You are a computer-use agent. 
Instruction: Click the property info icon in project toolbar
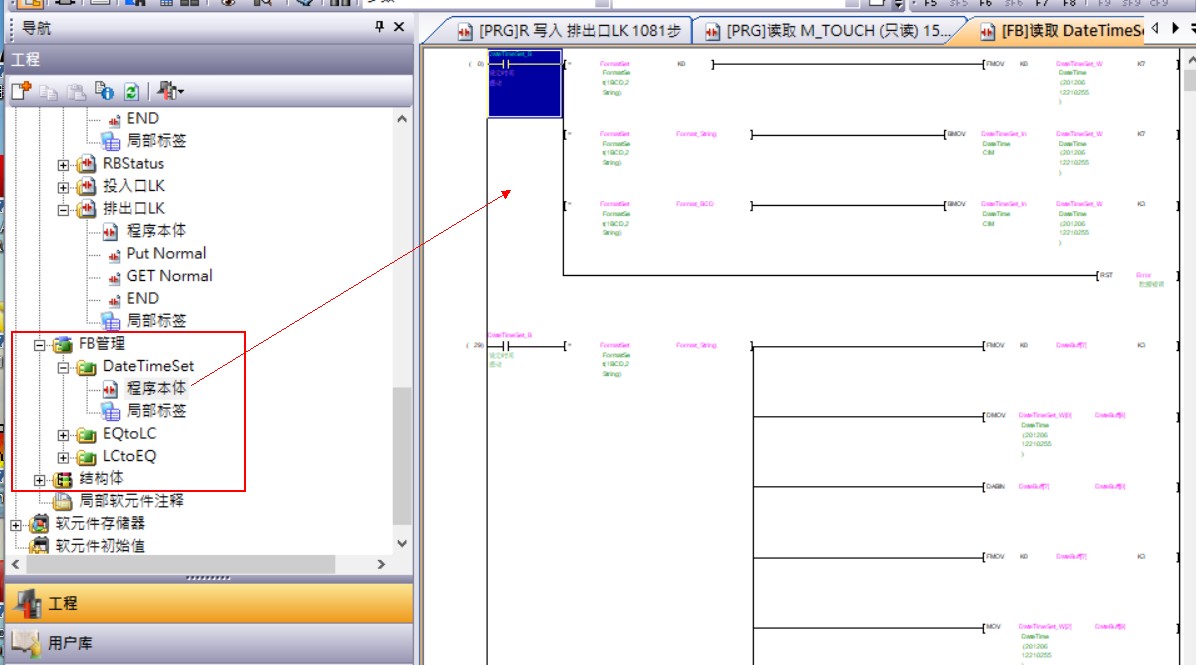[105, 92]
